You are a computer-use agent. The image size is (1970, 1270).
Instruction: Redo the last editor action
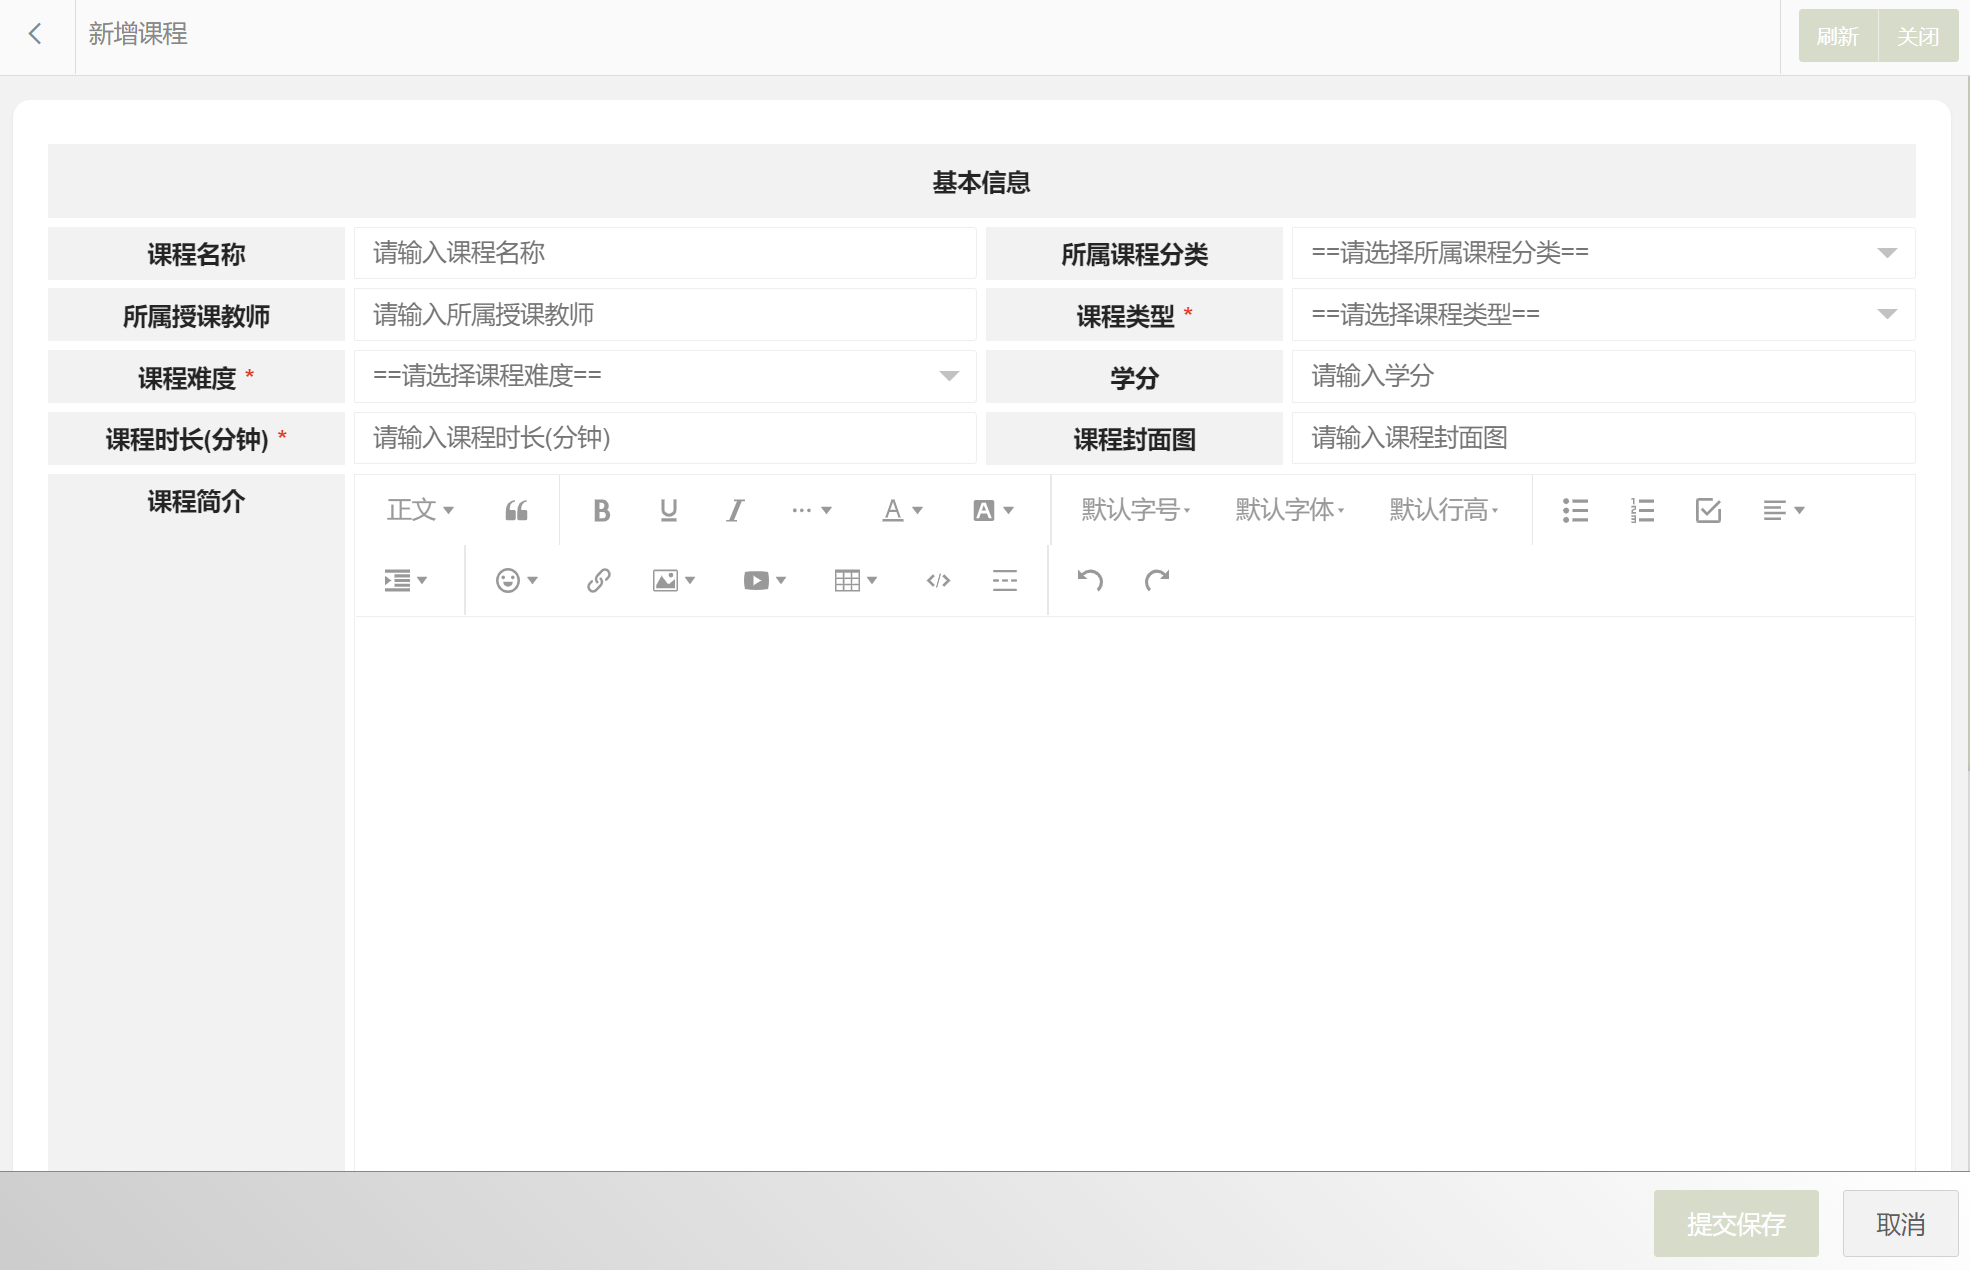pos(1157,580)
